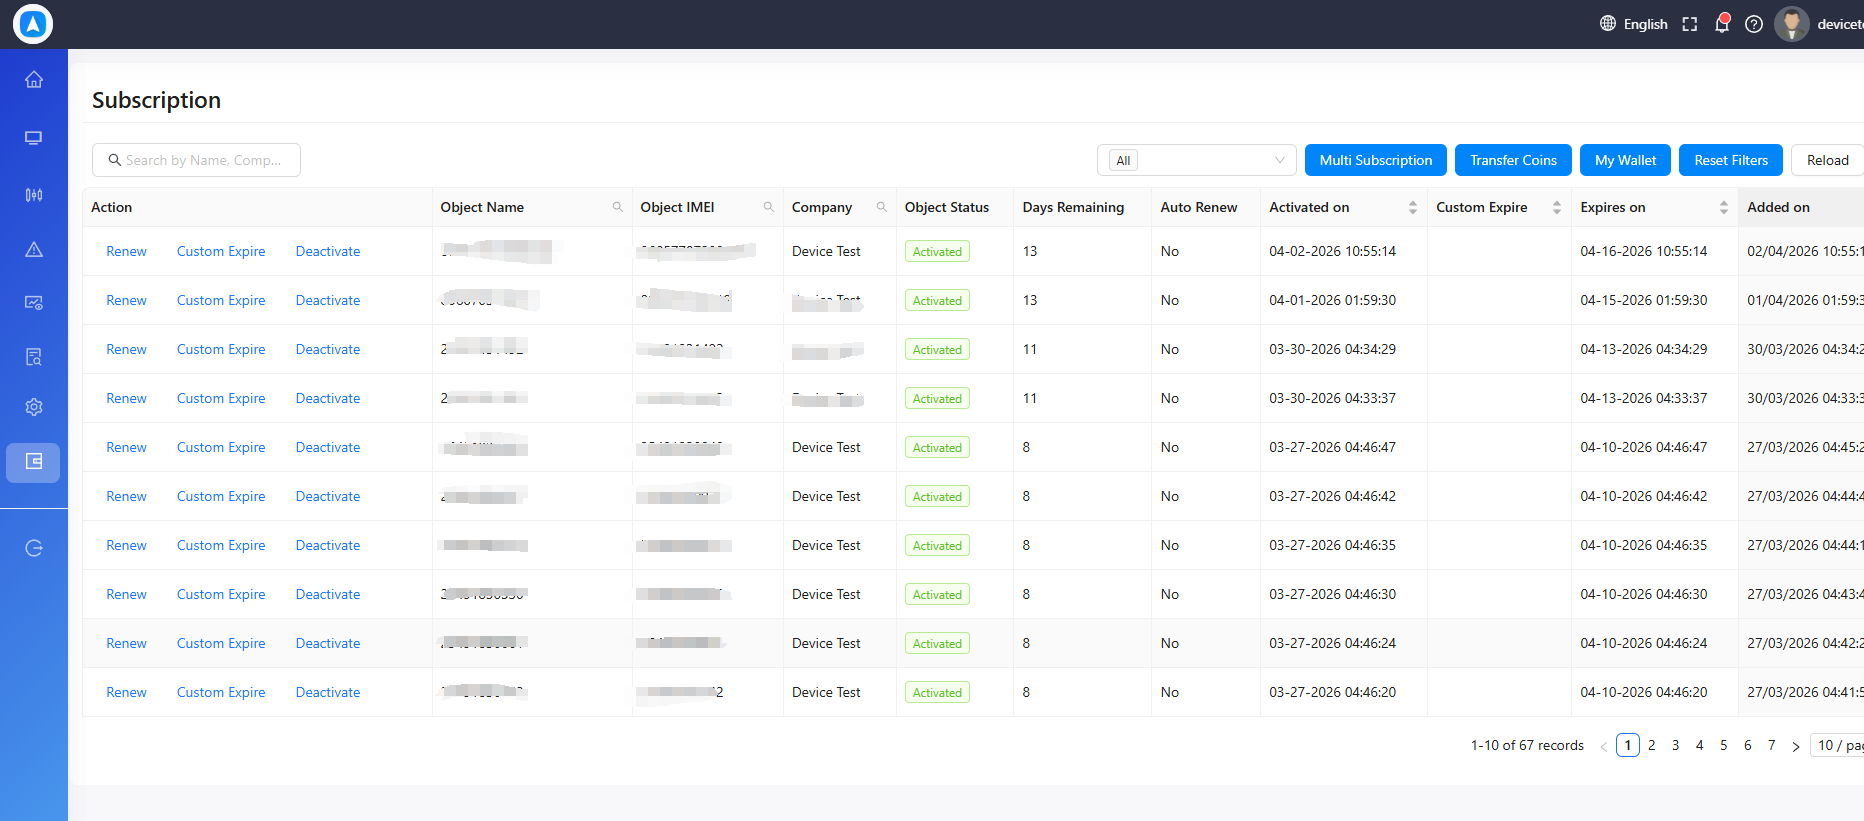Go to page 5
Viewport: 1864px width, 821px height.
(1724, 745)
